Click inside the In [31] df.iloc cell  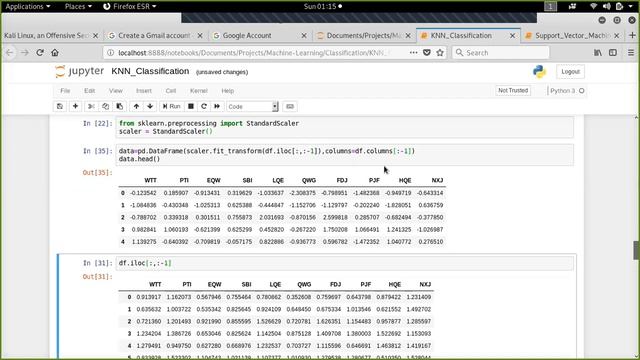tap(345, 263)
